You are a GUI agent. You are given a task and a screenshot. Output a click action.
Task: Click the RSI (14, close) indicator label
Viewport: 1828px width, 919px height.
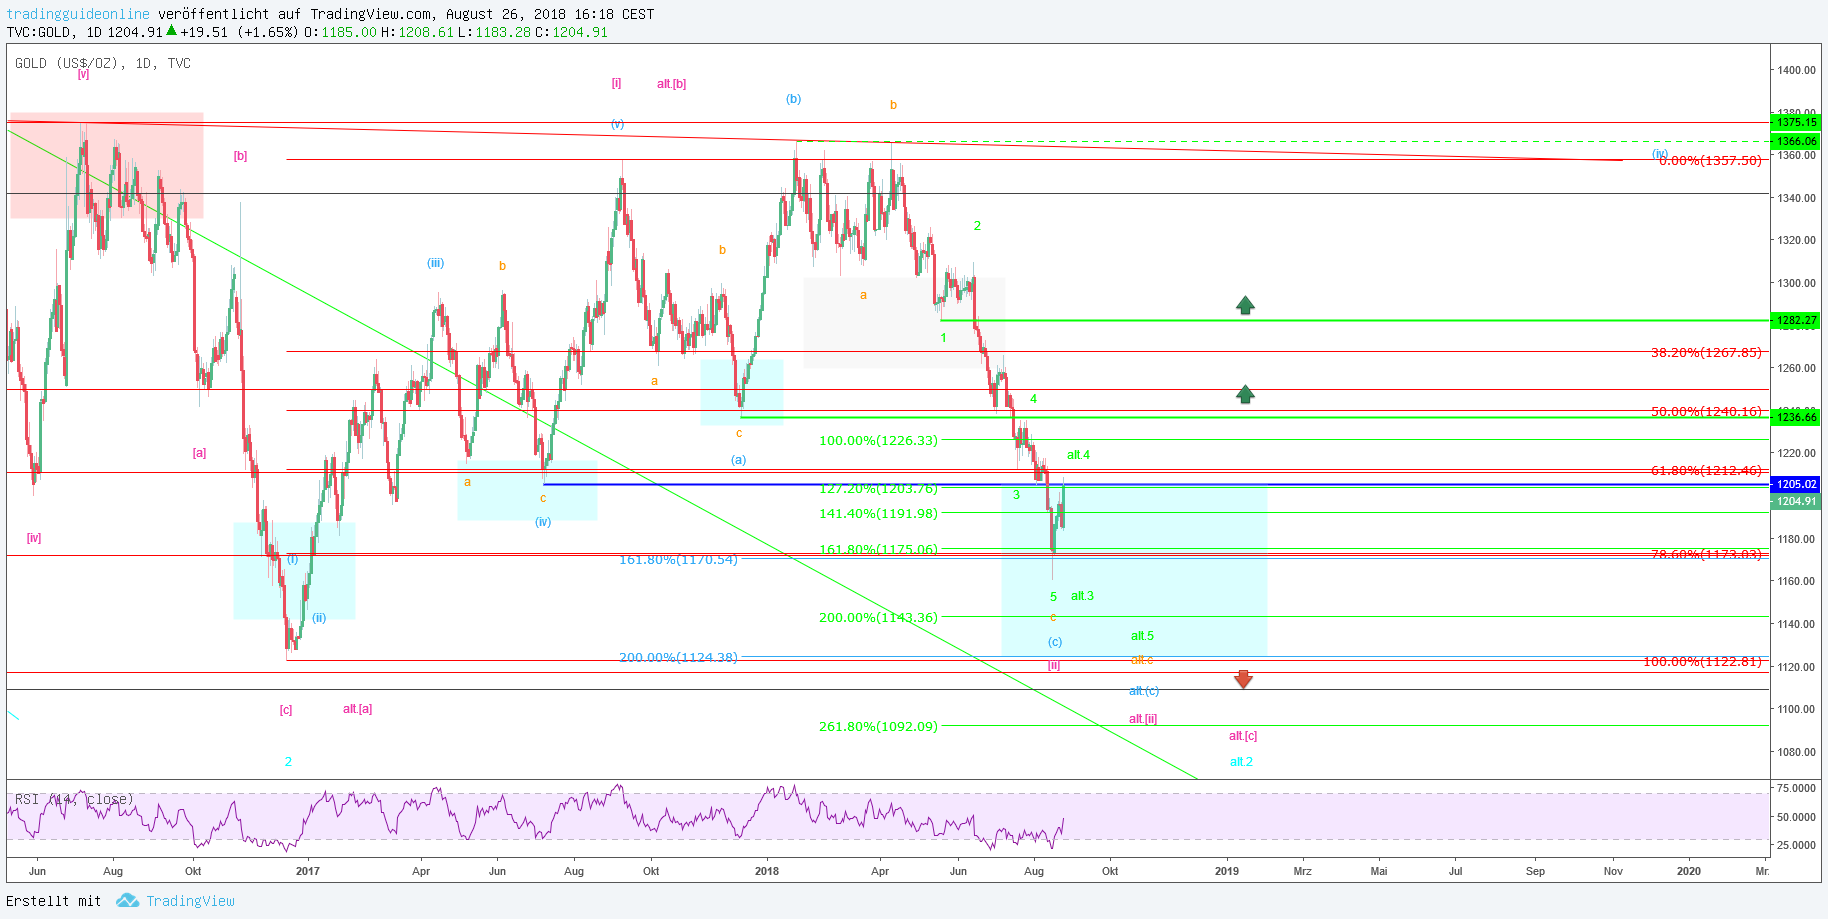(x=74, y=799)
